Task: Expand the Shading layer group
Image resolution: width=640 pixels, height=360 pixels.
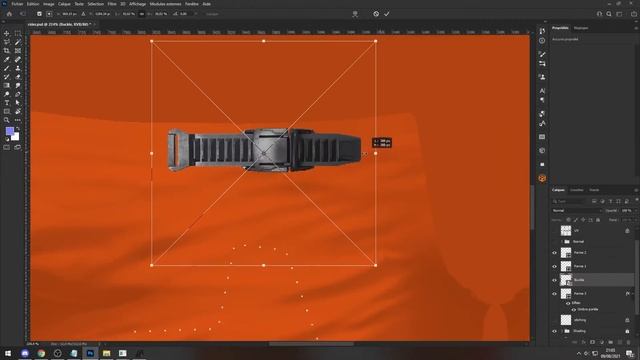Action: coord(562,331)
